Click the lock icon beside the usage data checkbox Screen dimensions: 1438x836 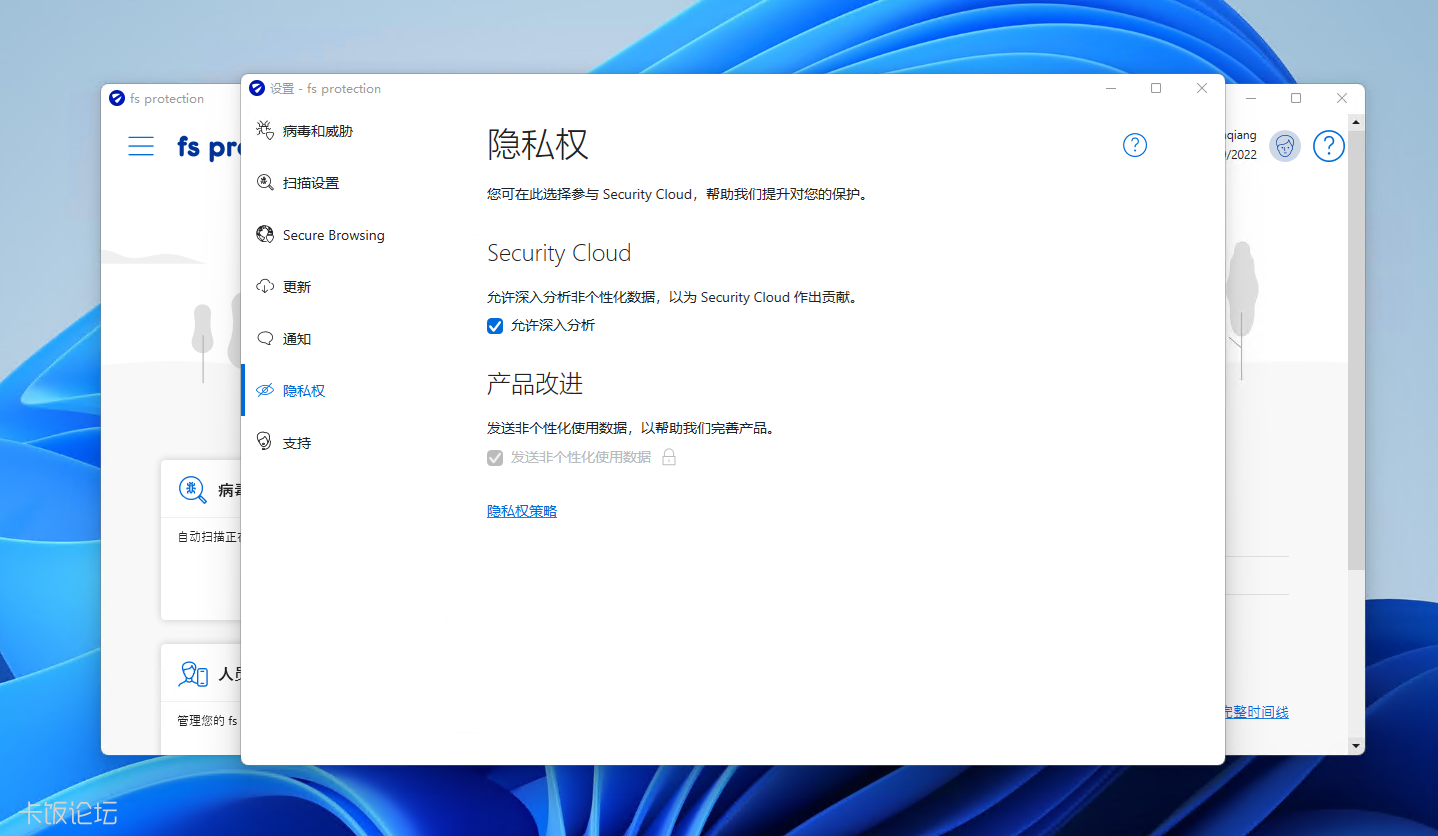(x=668, y=457)
